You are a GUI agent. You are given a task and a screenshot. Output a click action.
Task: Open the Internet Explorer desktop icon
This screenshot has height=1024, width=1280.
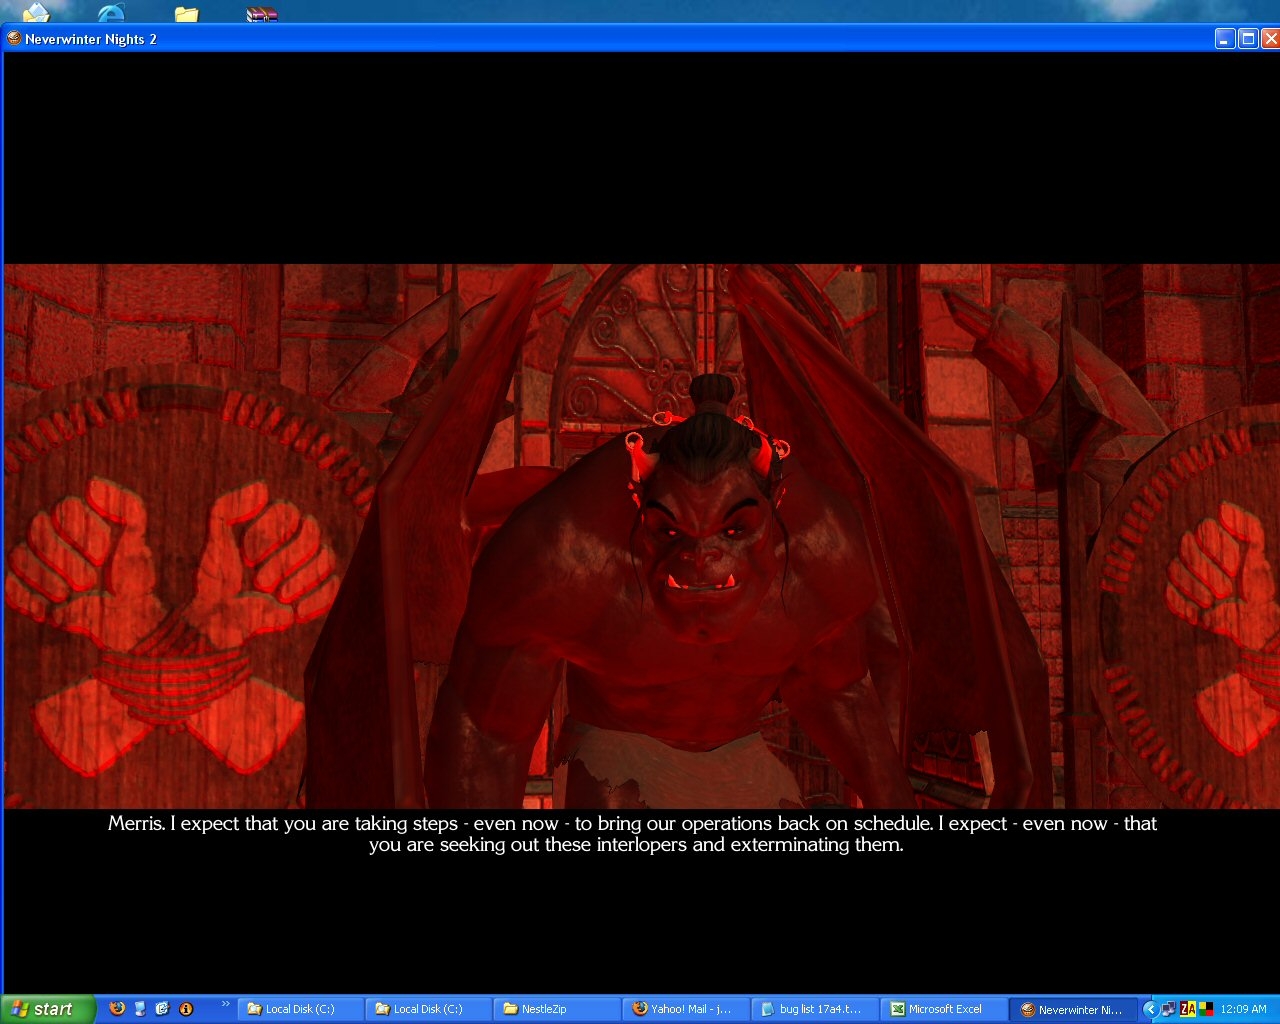111,13
